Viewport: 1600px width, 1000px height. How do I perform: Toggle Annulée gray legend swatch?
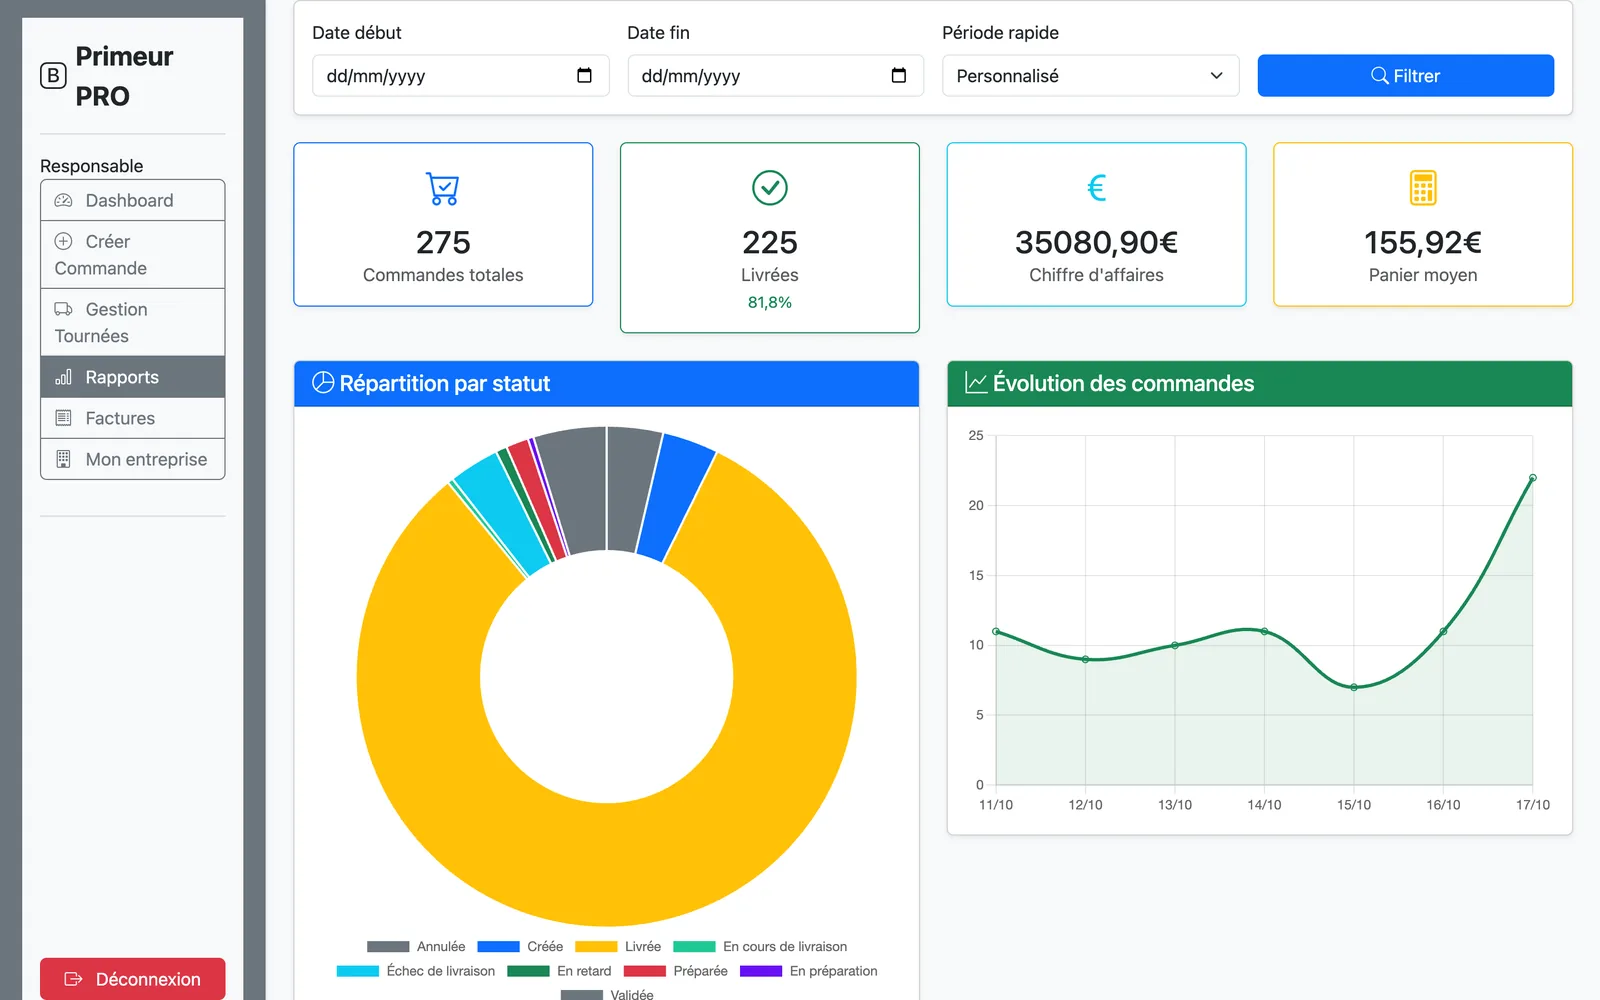coord(388,946)
